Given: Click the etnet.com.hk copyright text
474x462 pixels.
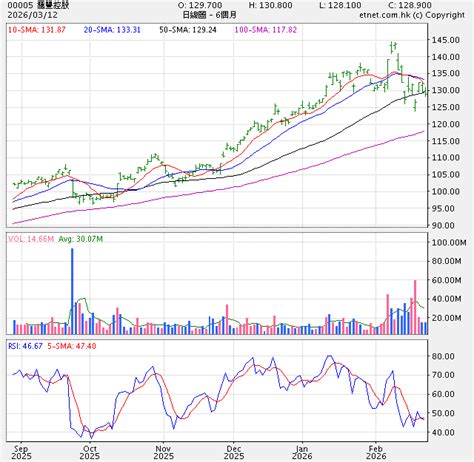Looking at the screenshot, I should tap(412, 15).
